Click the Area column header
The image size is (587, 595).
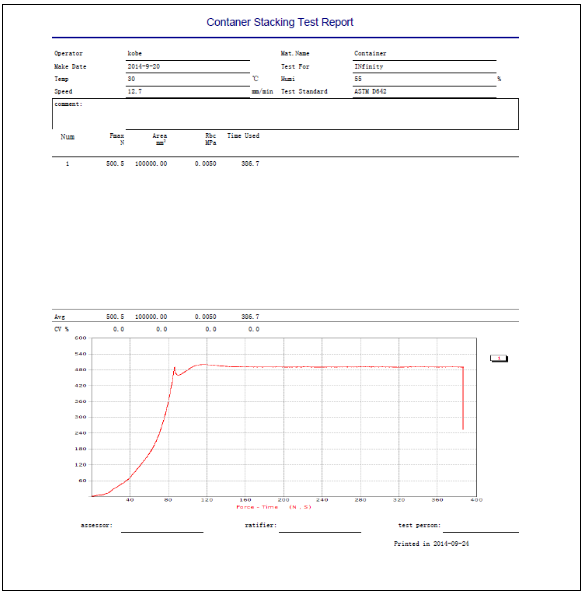160,139
